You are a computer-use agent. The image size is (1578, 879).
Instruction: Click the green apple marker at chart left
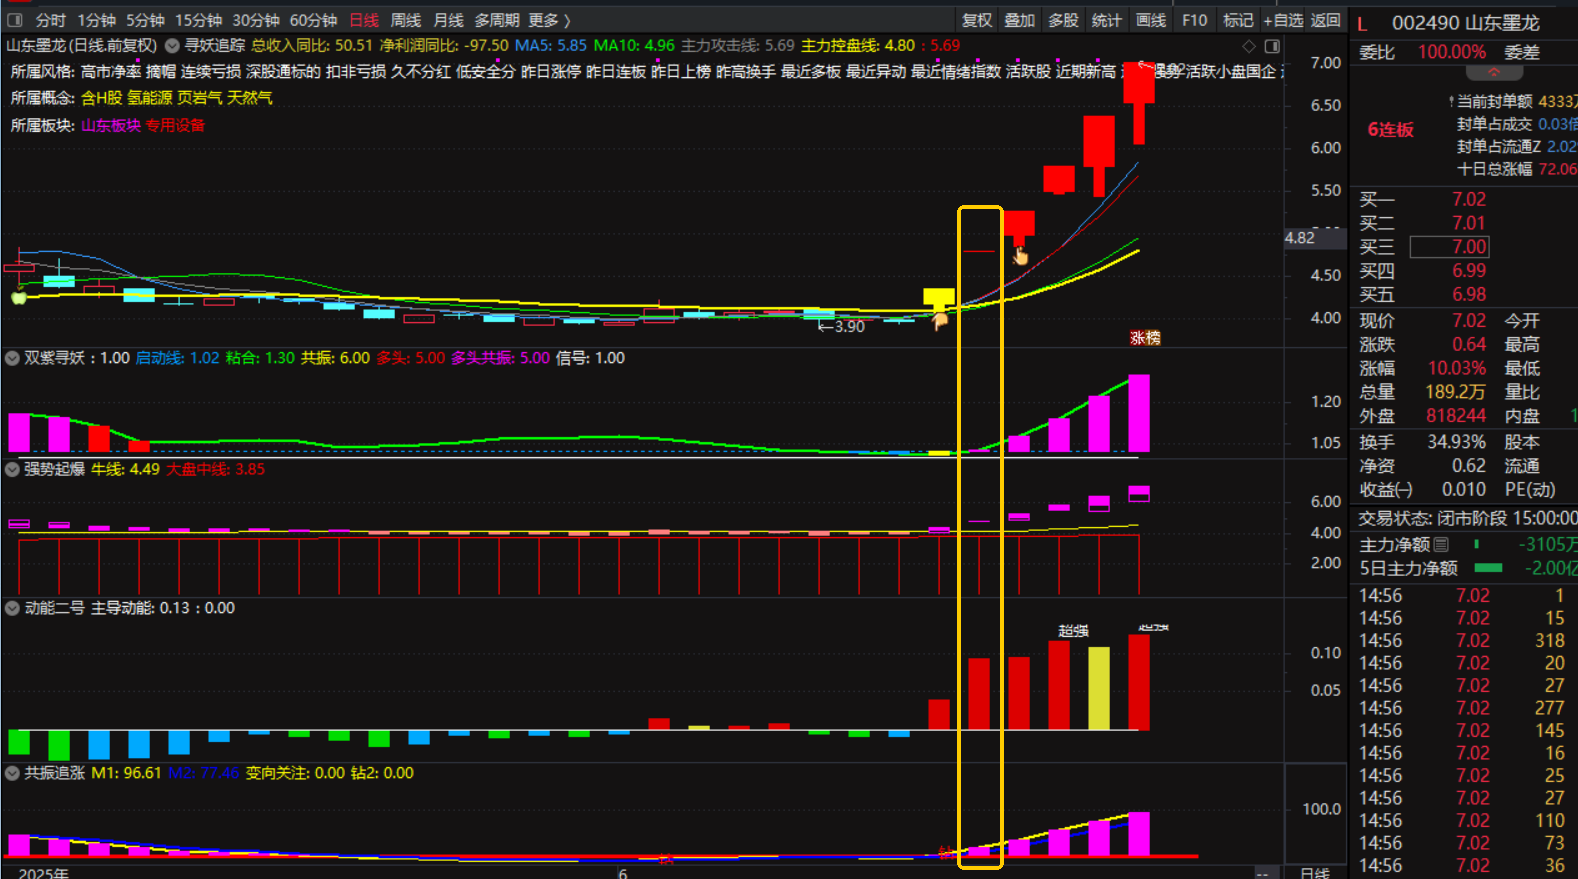pos(18,297)
